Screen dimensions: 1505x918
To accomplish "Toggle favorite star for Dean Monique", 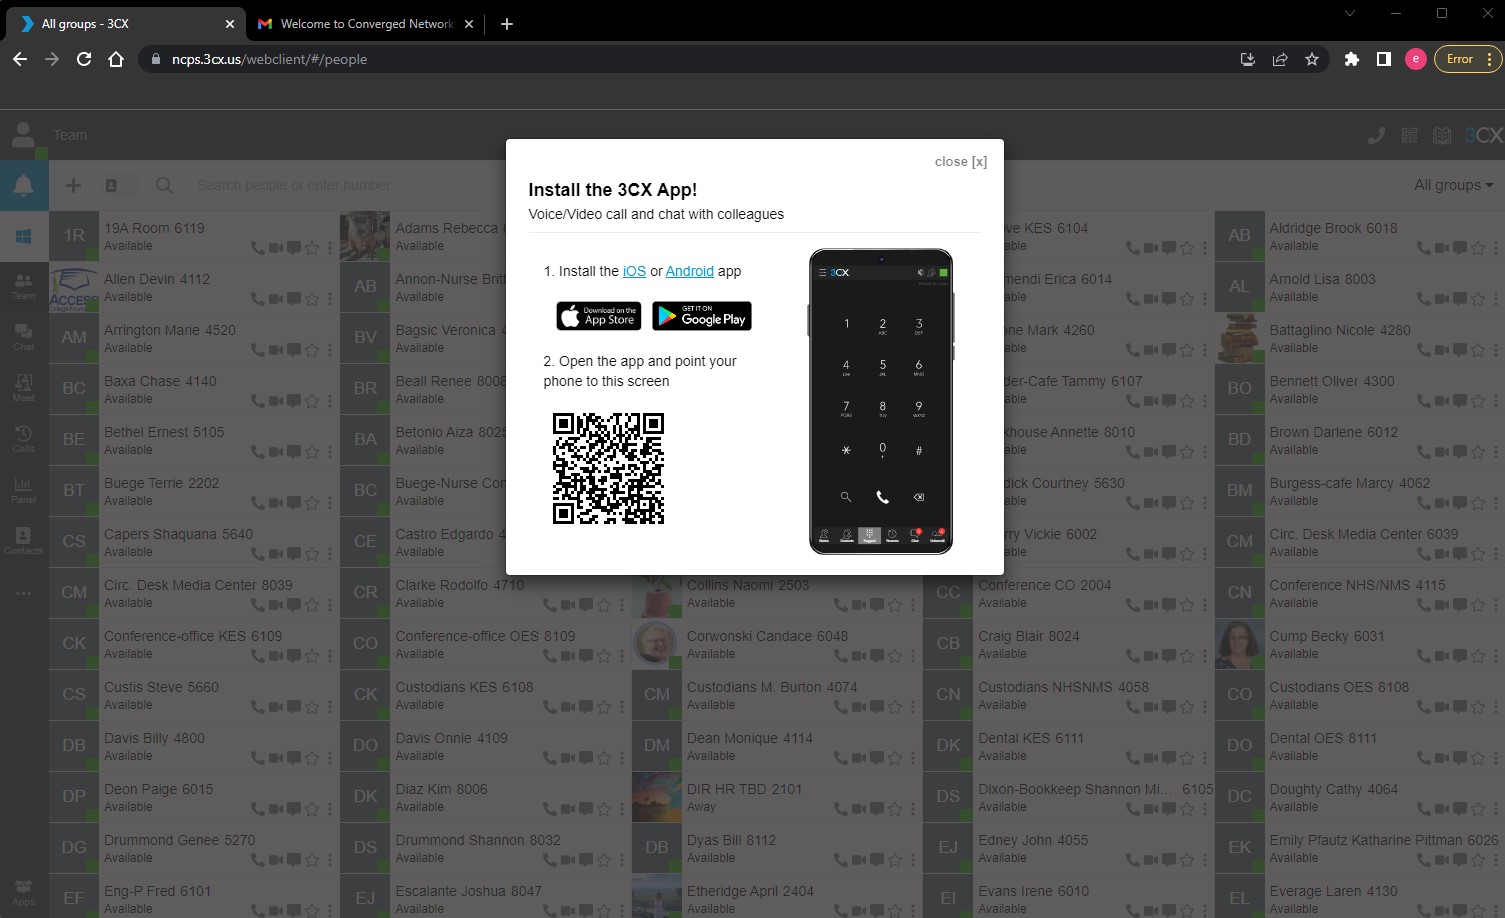I will coord(895,758).
